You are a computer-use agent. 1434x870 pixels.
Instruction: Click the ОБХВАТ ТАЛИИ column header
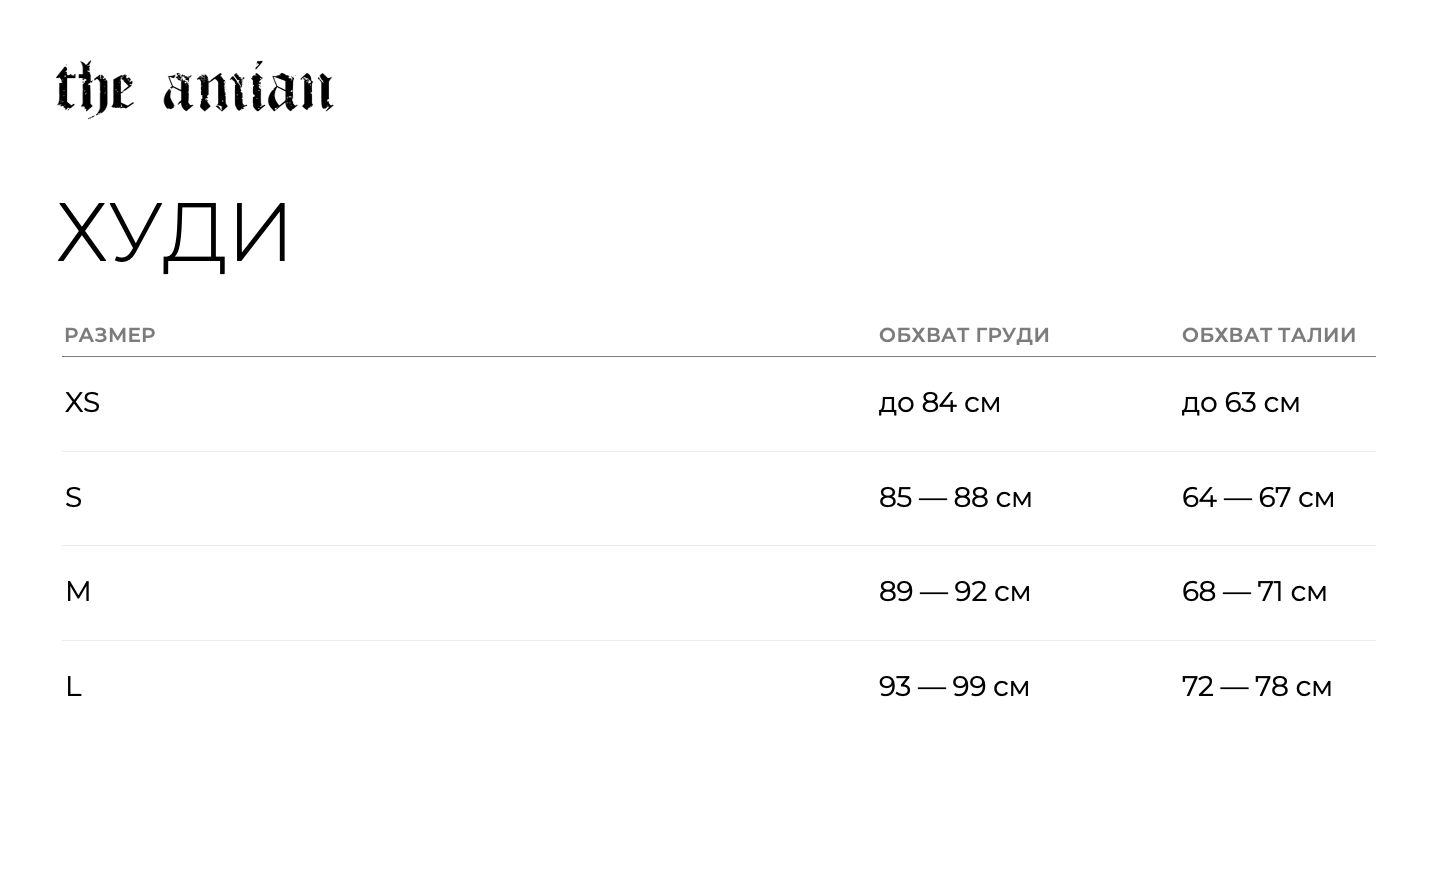[x=1268, y=335]
